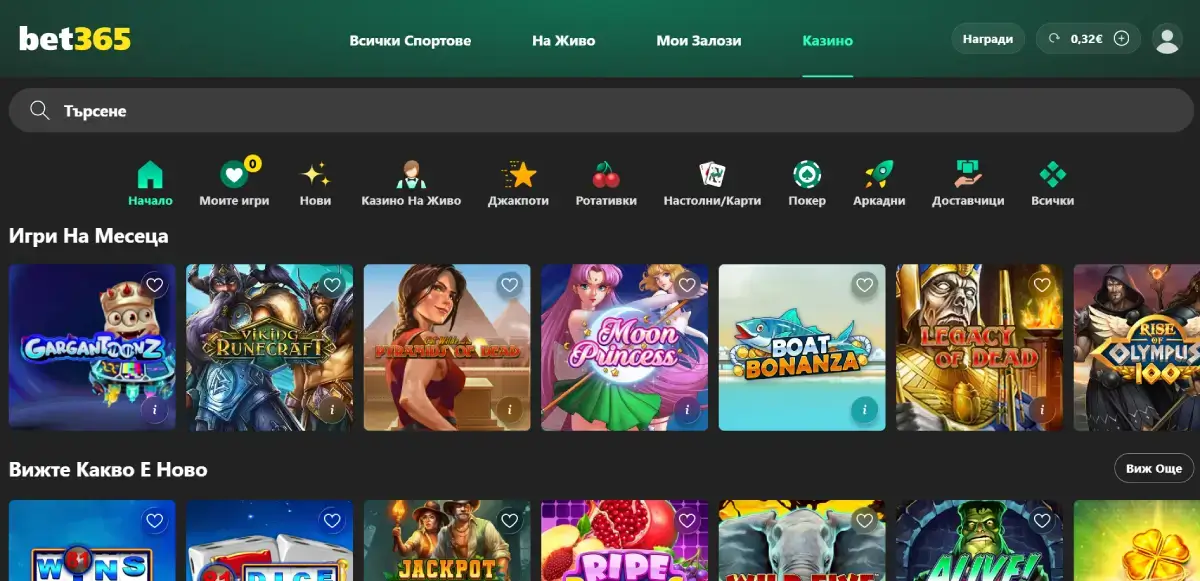Show info for Viking Runecraft game
This screenshot has width=1200, height=581.
pos(331,409)
